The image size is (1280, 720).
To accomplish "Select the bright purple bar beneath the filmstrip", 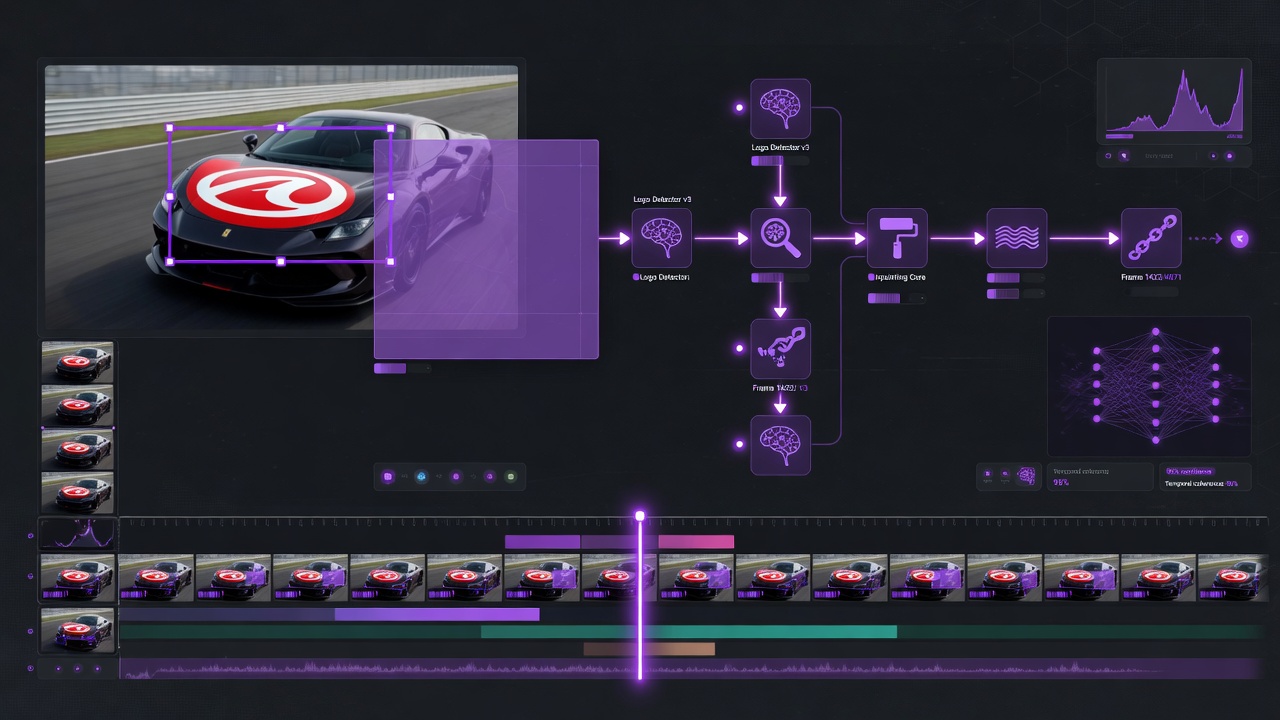I will point(437,614).
